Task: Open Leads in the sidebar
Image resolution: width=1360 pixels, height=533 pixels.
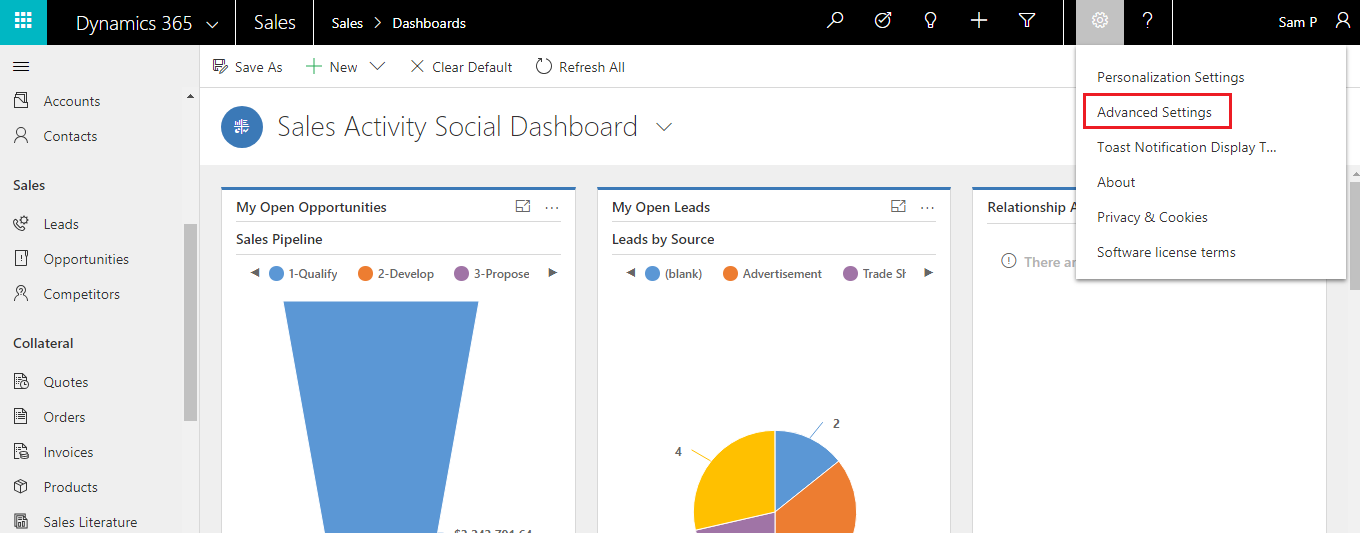Action: tap(61, 224)
